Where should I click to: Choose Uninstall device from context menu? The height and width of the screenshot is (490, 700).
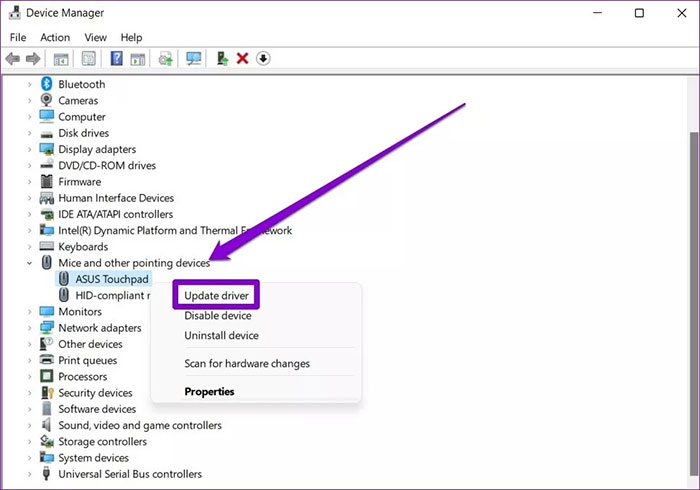221,336
